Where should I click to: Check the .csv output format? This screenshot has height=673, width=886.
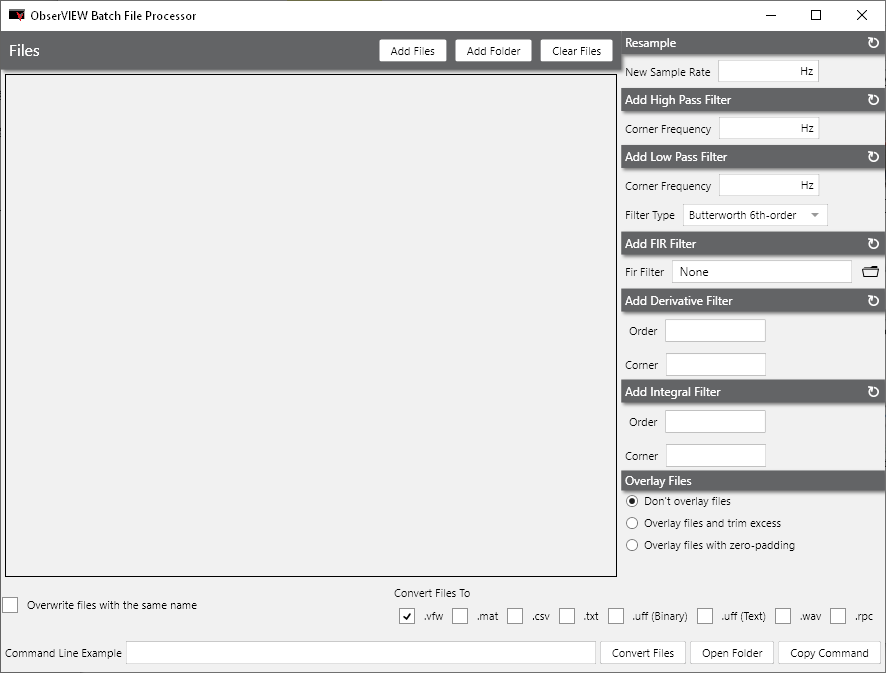point(515,616)
